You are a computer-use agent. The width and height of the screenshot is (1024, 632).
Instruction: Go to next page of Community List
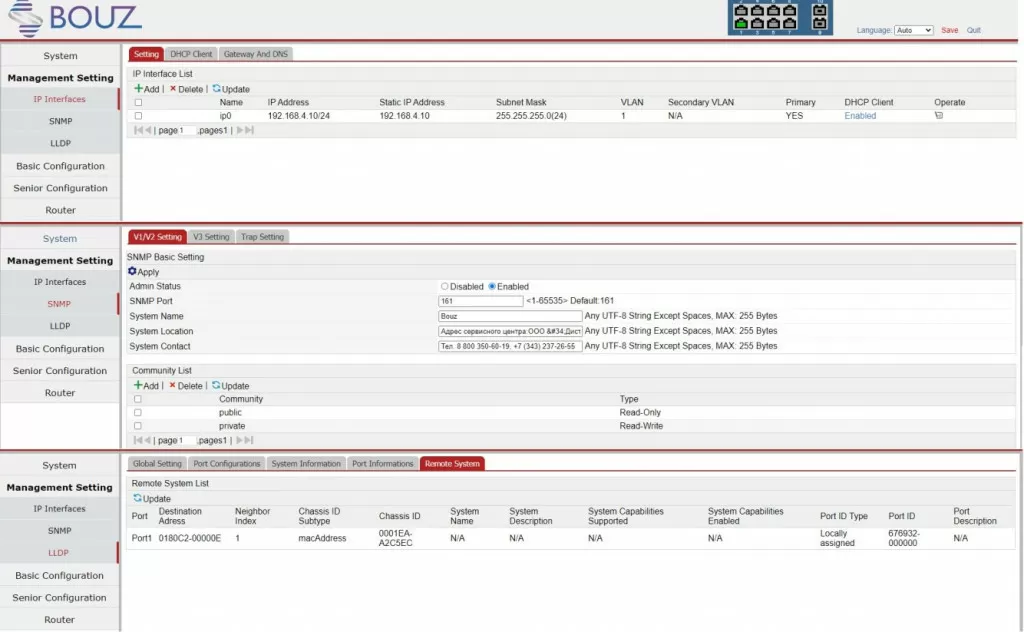(240, 440)
